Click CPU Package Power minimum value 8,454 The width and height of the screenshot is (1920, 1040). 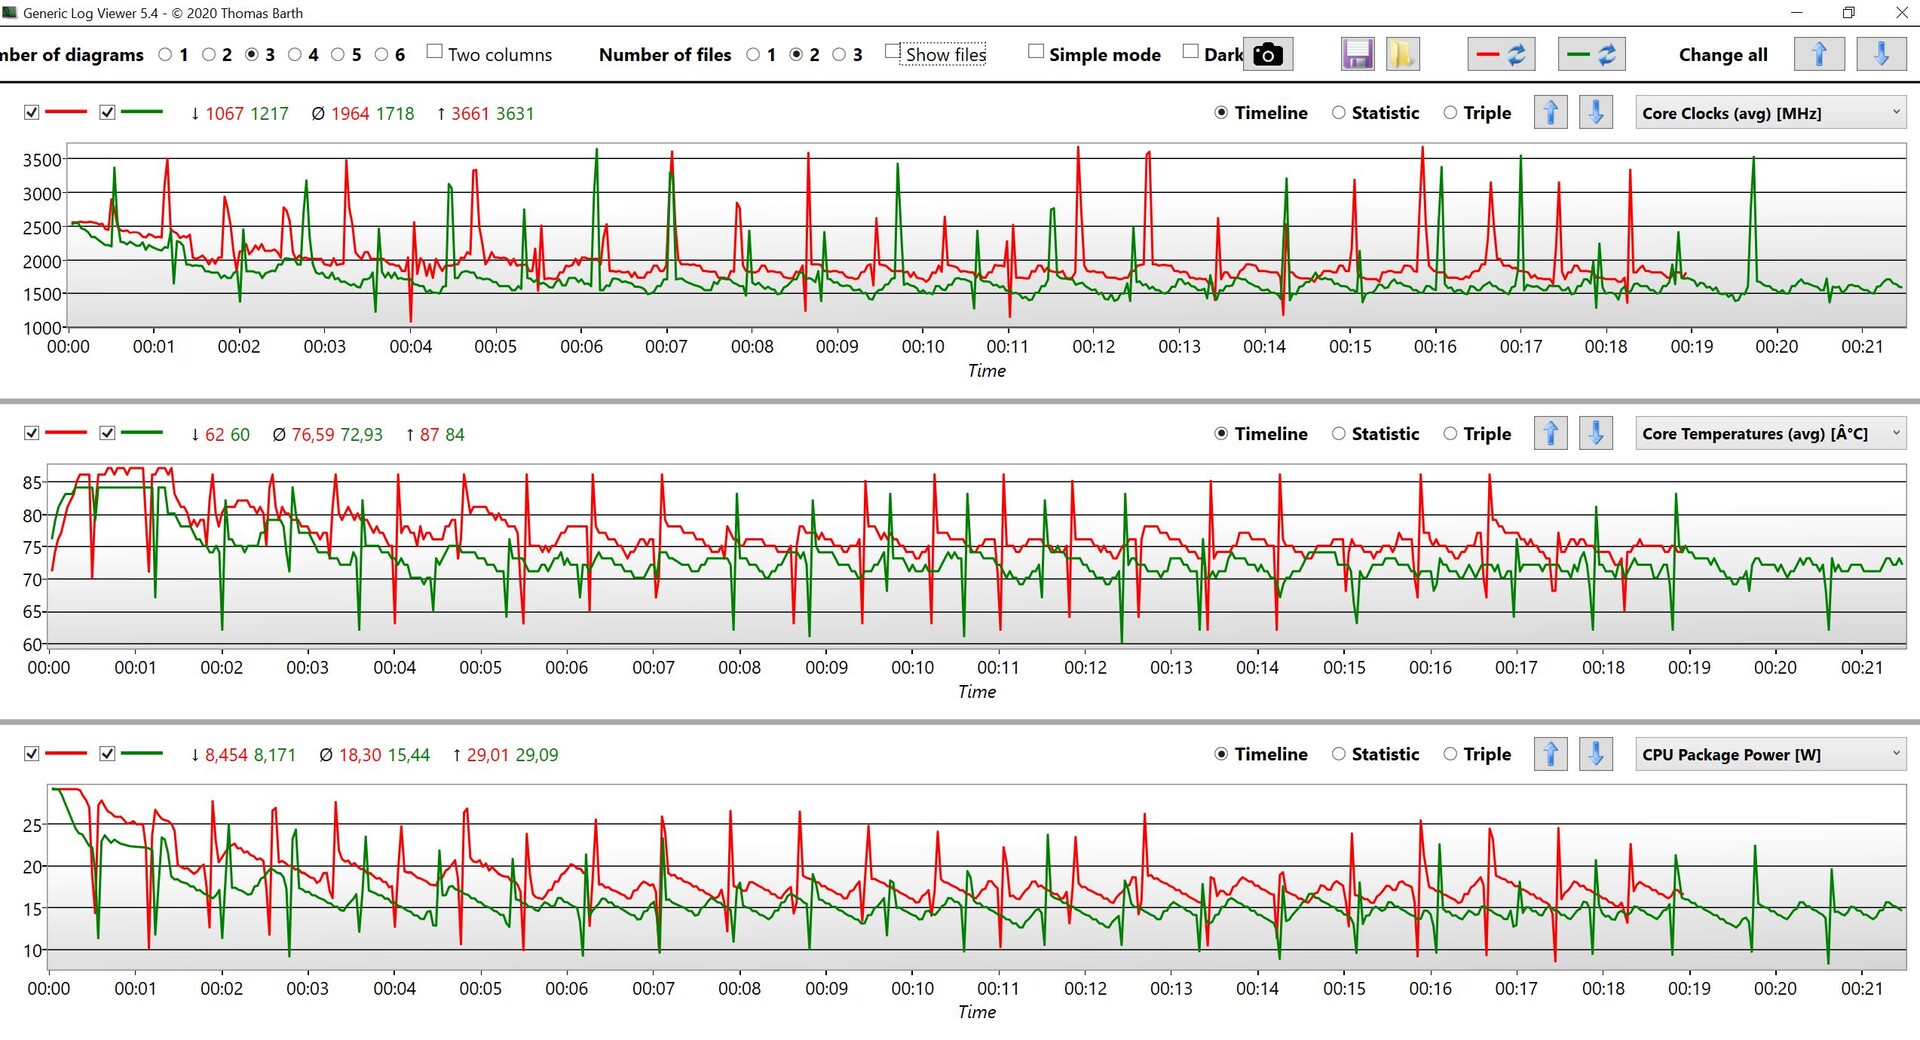coord(226,755)
